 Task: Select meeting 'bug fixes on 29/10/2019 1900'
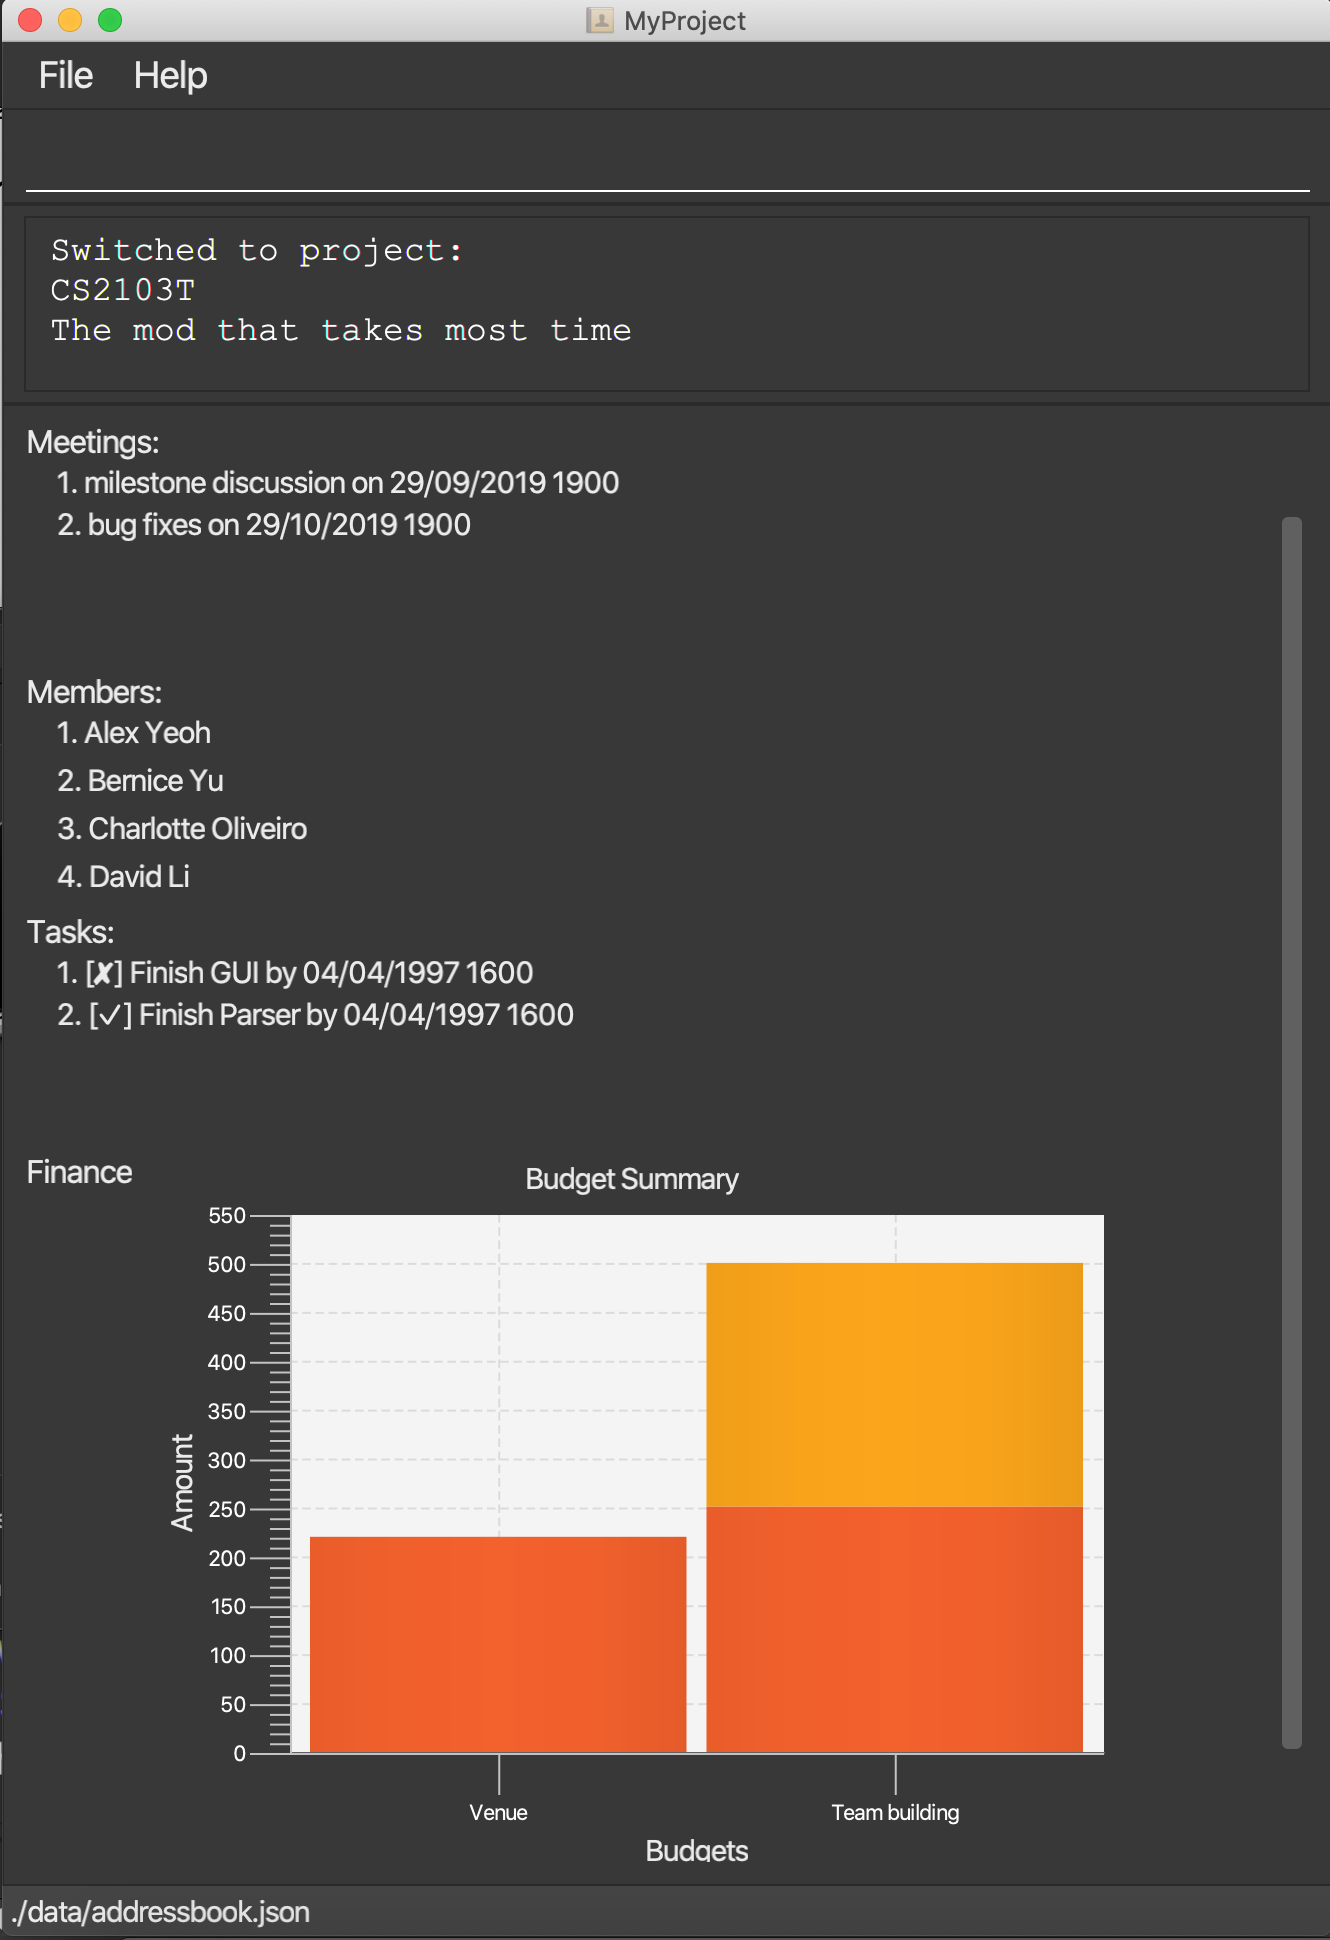[x=263, y=525]
